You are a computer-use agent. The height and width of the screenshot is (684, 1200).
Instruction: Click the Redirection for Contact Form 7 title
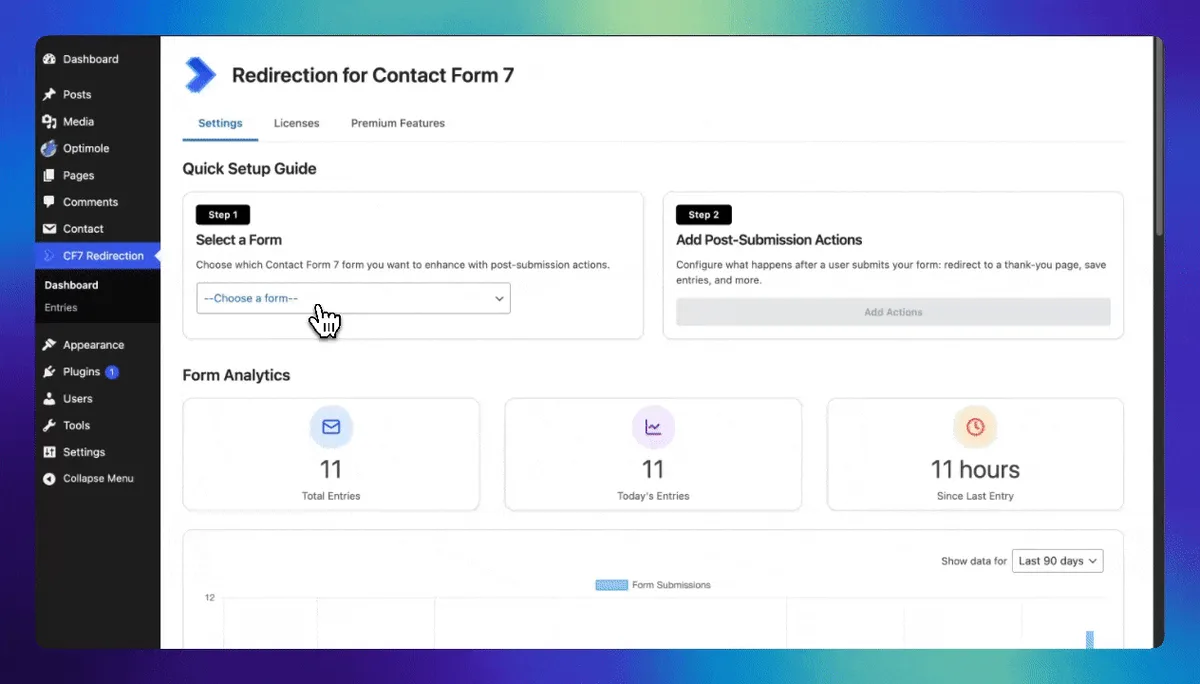(373, 75)
